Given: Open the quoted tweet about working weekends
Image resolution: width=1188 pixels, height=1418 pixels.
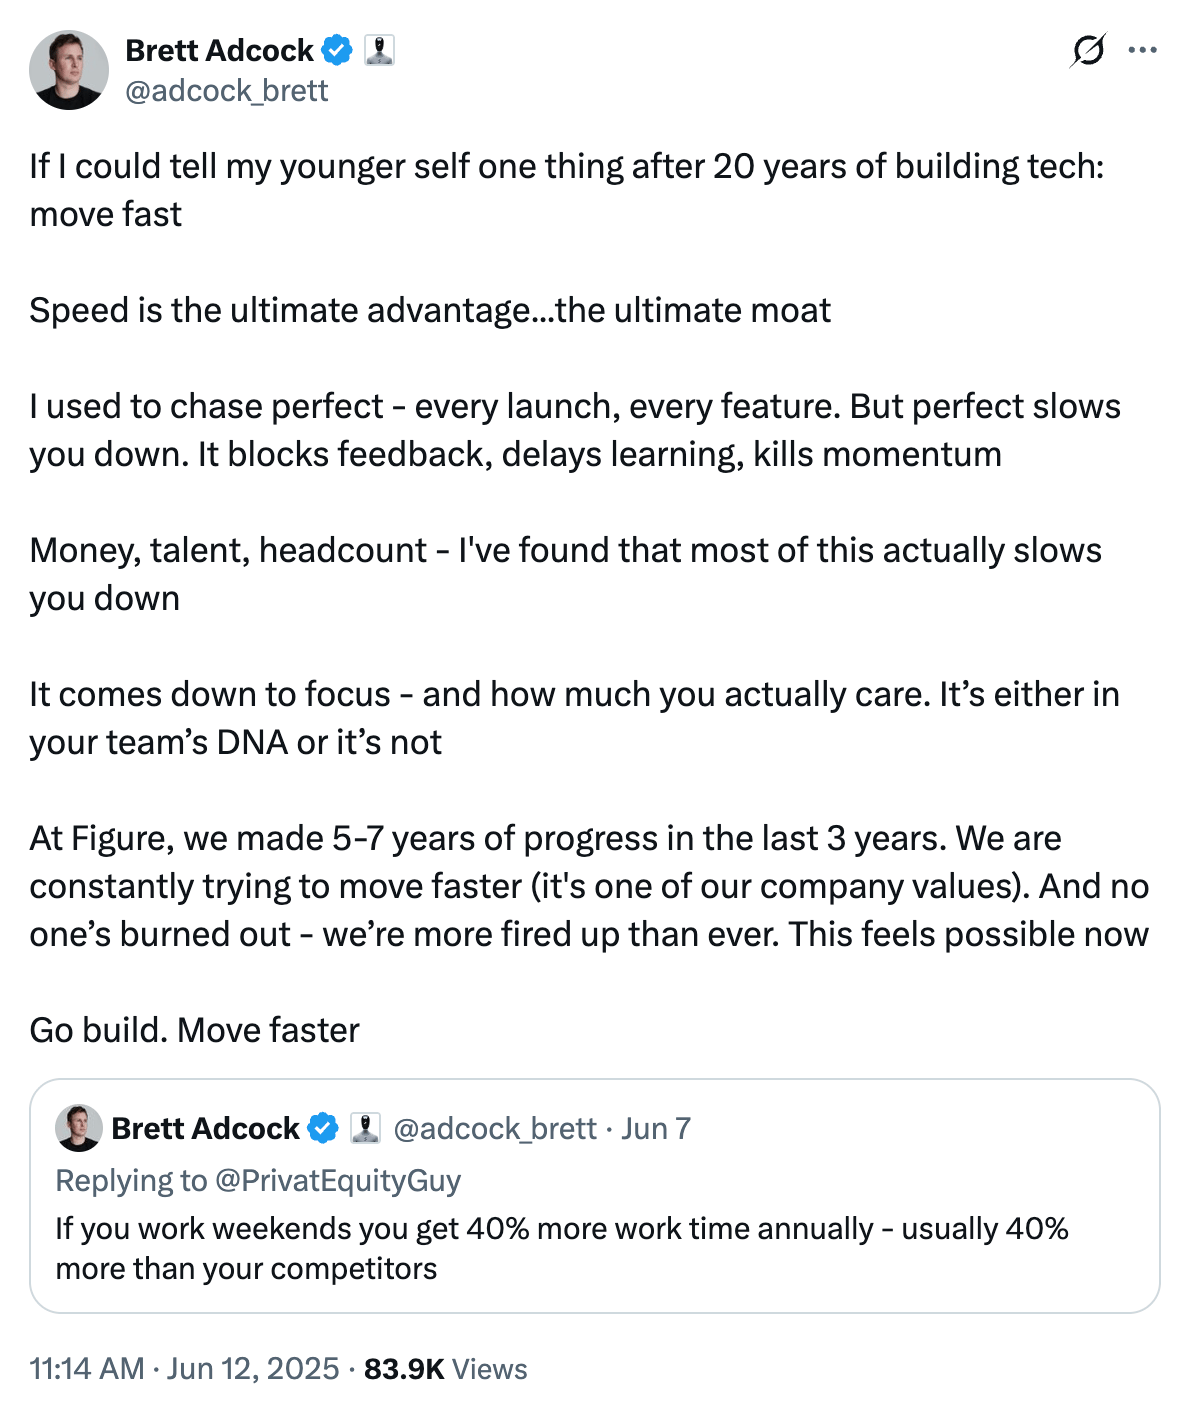Looking at the screenshot, I should [x=560, y=1248].
